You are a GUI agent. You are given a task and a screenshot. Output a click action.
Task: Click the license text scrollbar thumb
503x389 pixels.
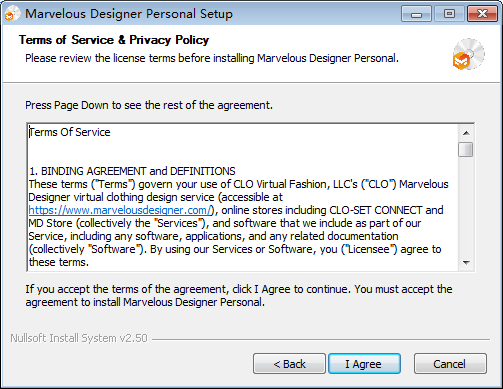point(466,149)
